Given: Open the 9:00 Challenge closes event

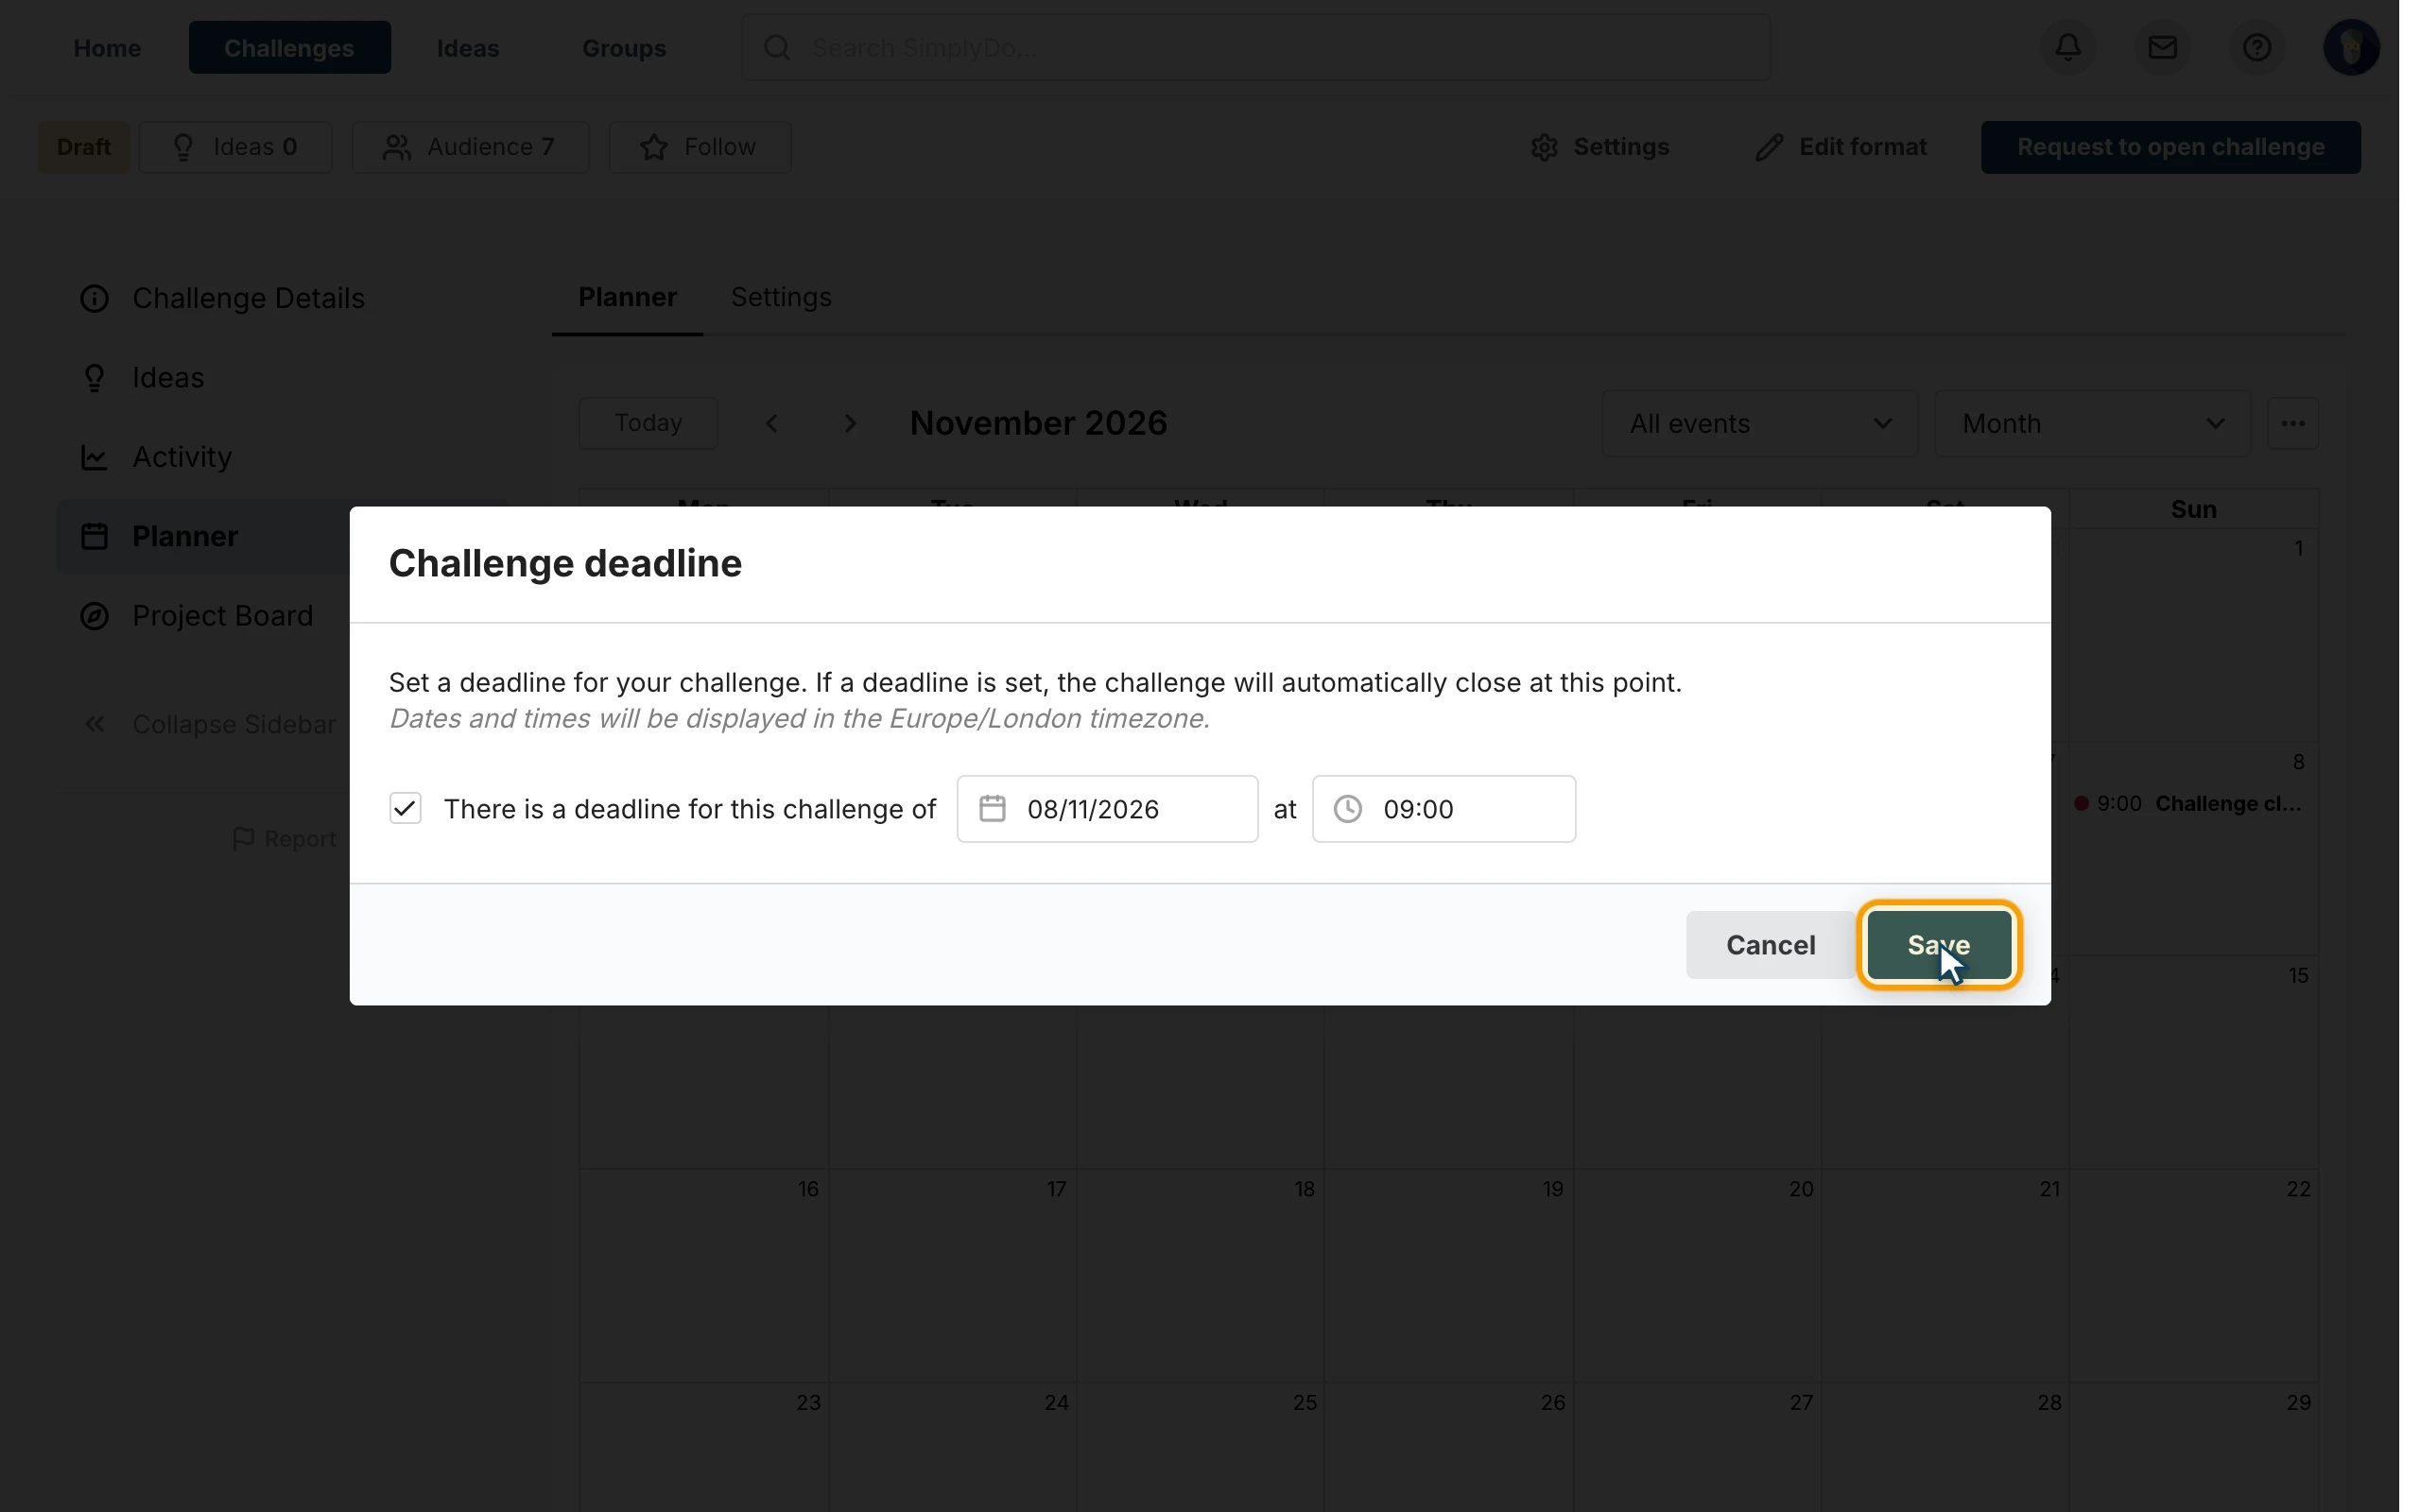Looking at the screenshot, I should pos(2188,803).
